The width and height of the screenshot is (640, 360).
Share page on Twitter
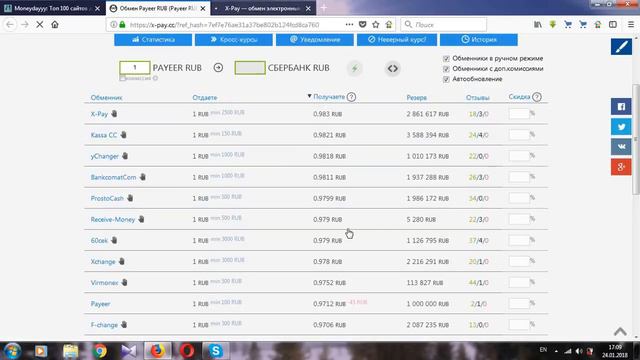621,127
